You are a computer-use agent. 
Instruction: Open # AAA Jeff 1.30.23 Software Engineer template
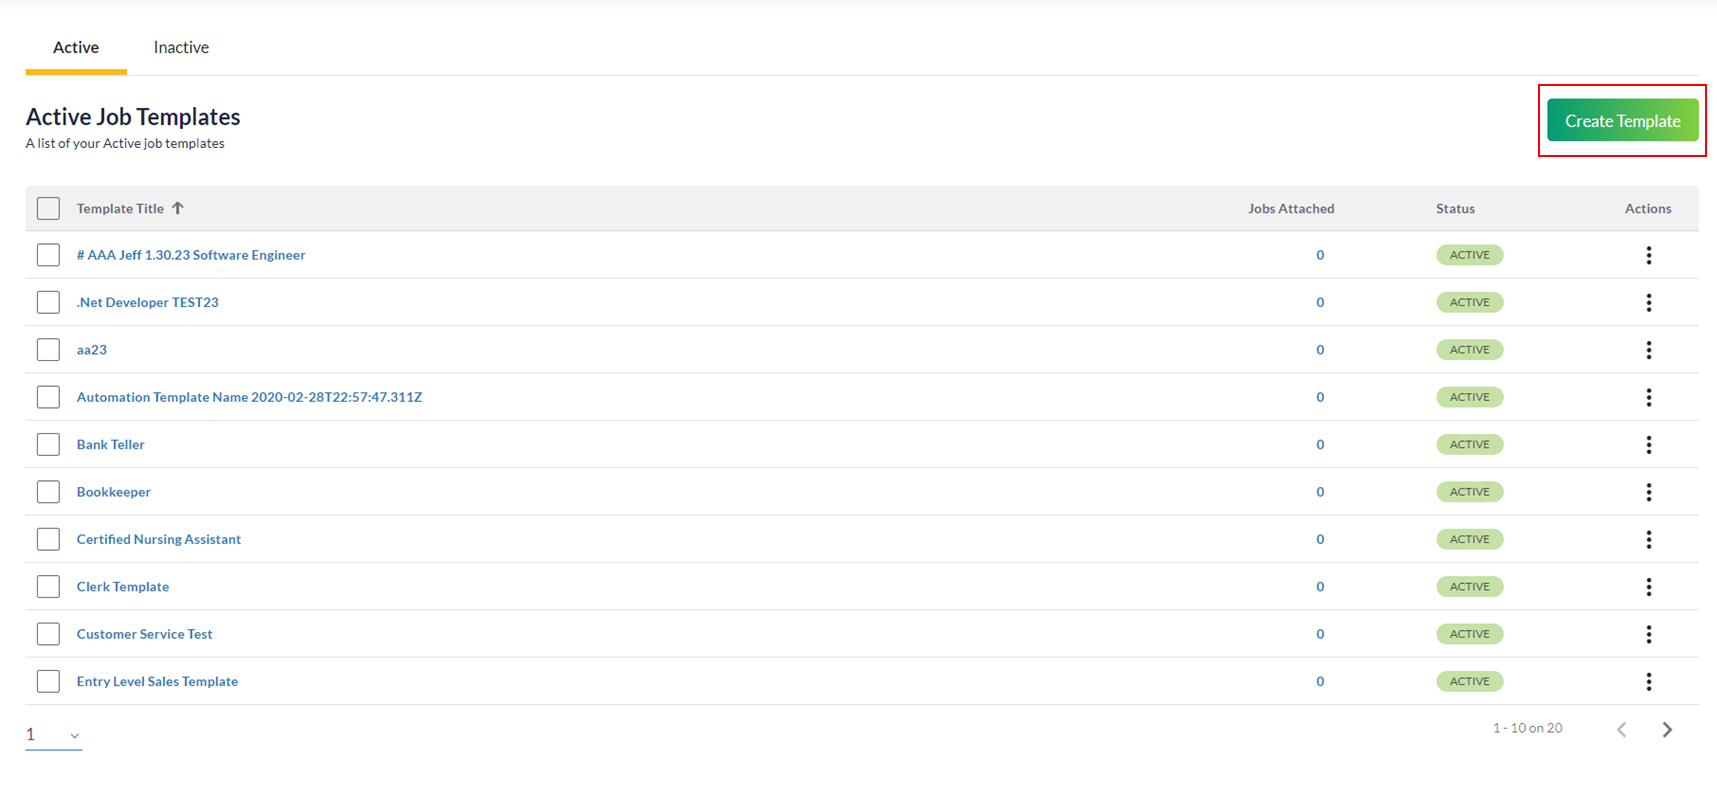pos(191,255)
